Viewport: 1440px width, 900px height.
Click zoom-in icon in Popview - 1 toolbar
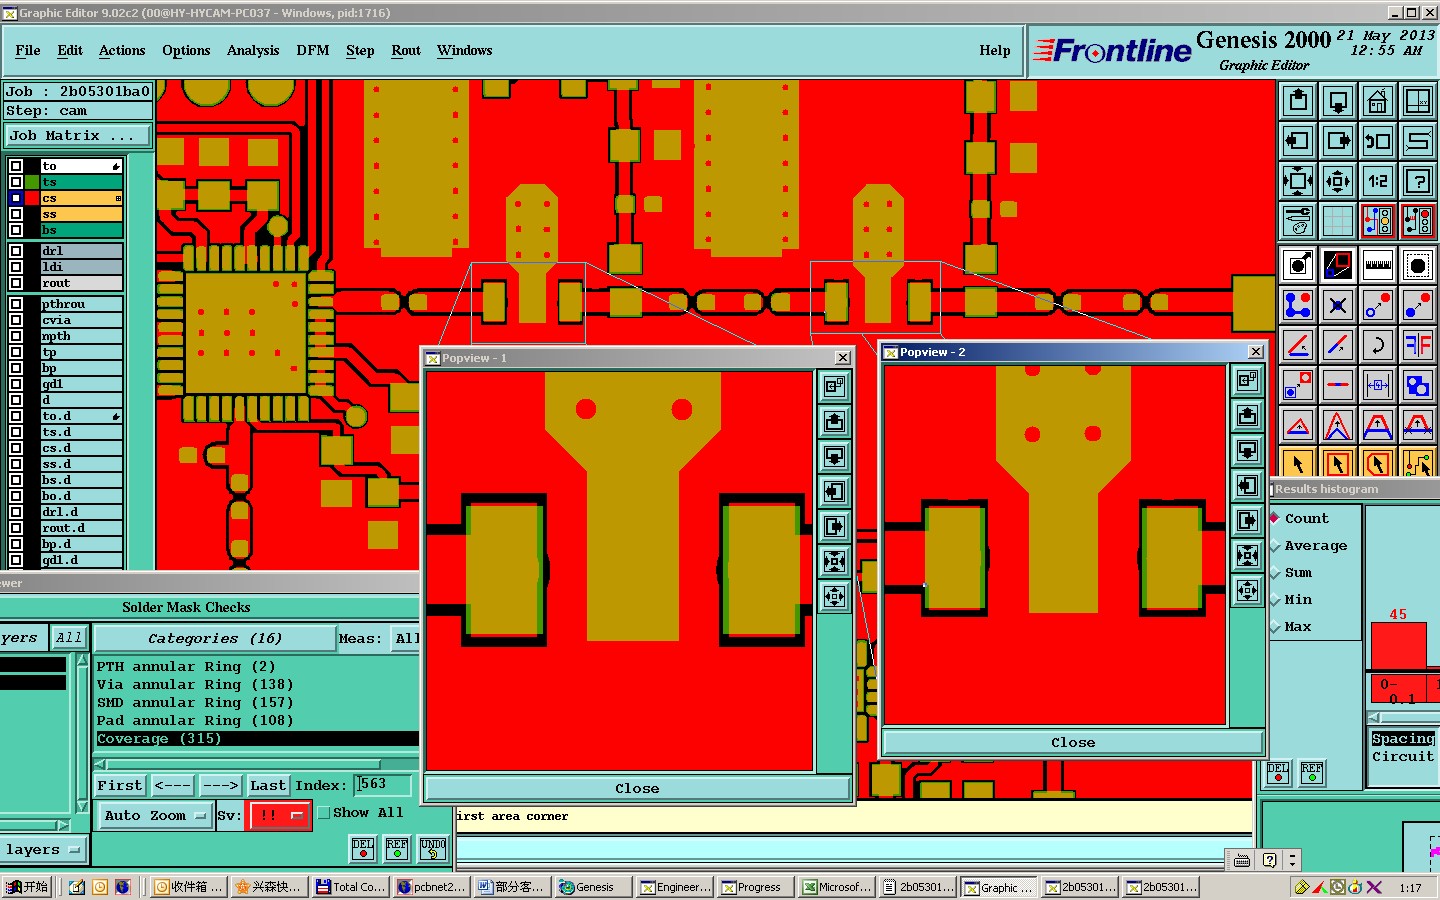[x=834, y=561]
